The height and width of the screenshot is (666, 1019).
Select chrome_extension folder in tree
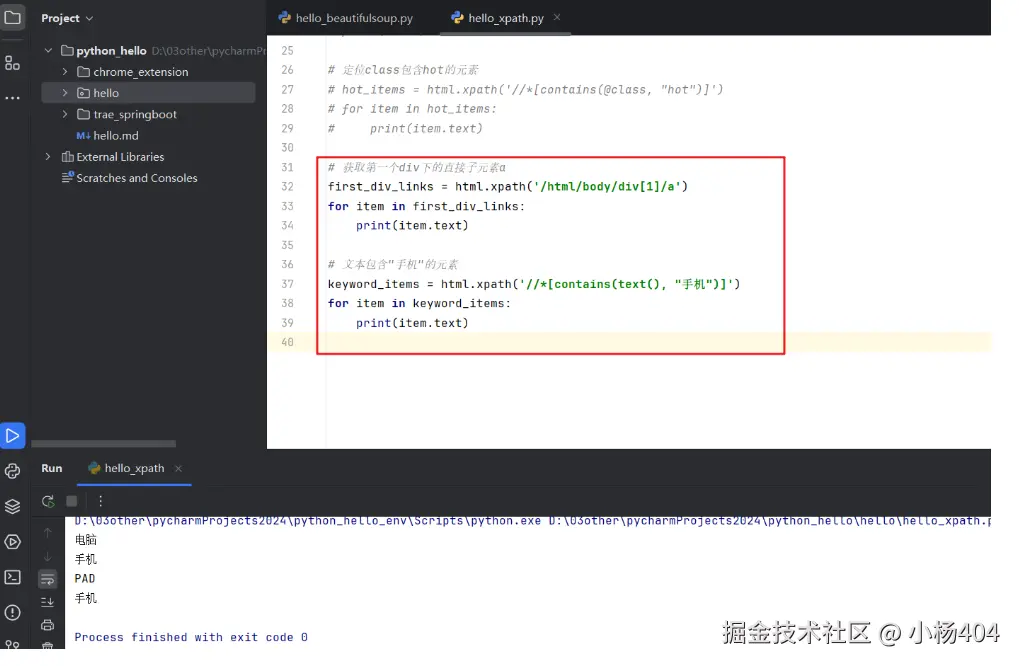[x=140, y=72]
